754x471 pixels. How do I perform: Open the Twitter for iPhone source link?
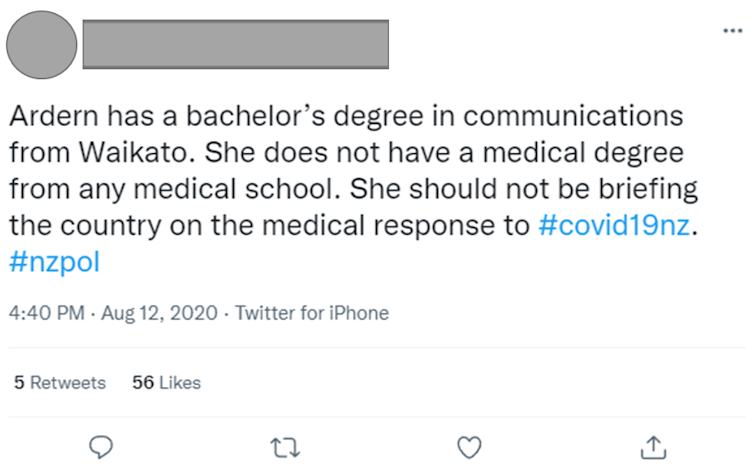(x=311, y=313)
